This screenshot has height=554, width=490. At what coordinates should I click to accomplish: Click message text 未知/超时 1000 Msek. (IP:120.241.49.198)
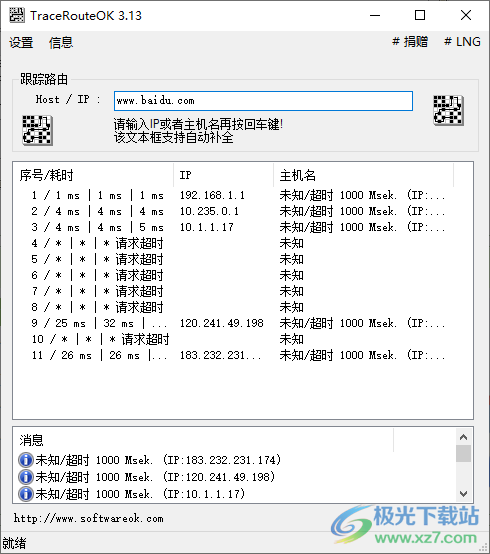(155, 477)
